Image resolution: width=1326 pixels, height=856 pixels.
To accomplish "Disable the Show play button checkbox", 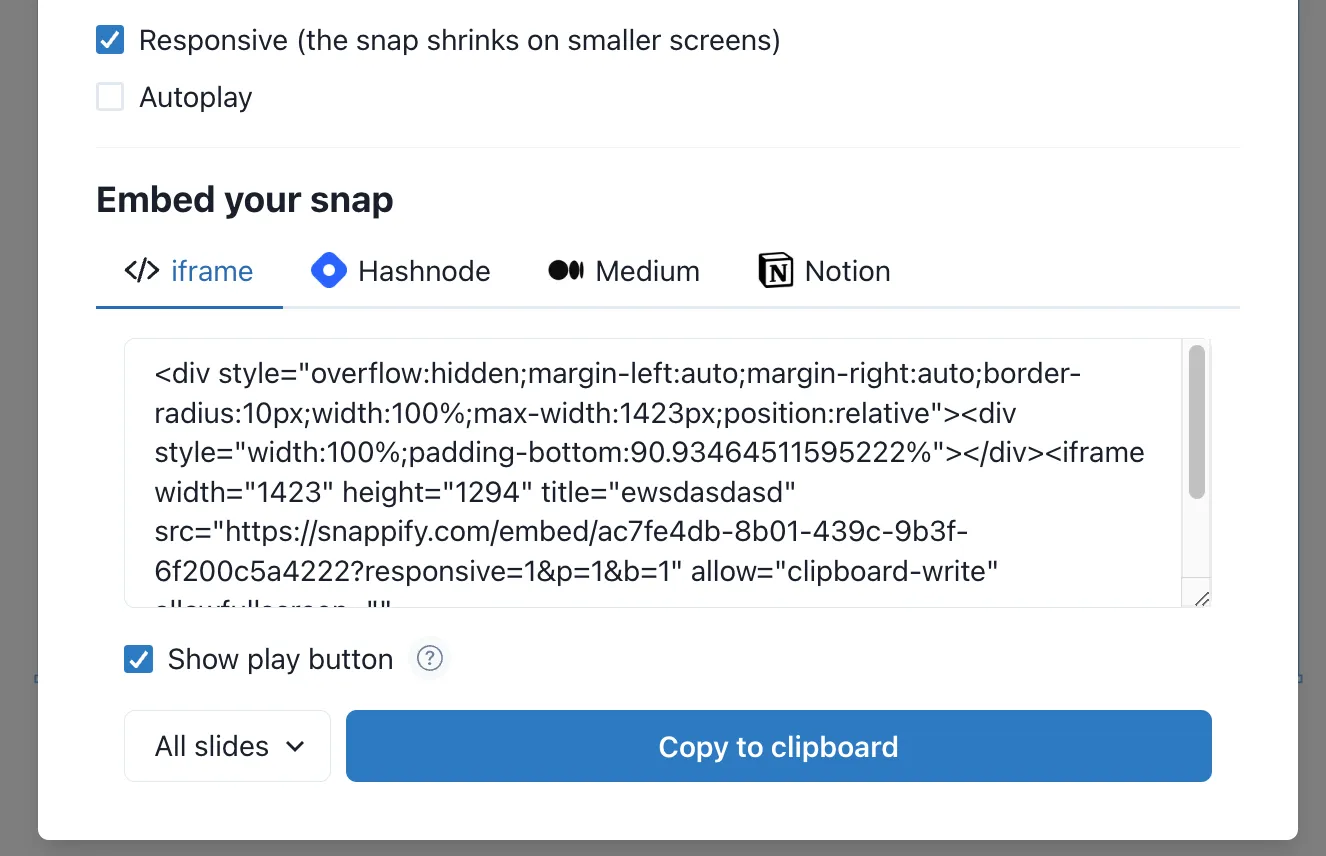I will tap(138, 659).
